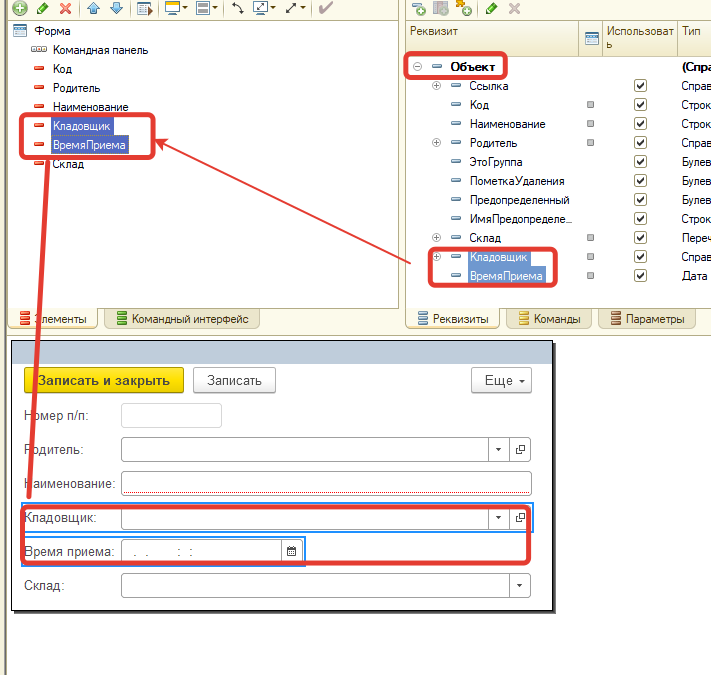Image resolution: width=711 pixels, height=675 pixels.
Task: Select the Код element in elements tree
Action: coord(62,69)
